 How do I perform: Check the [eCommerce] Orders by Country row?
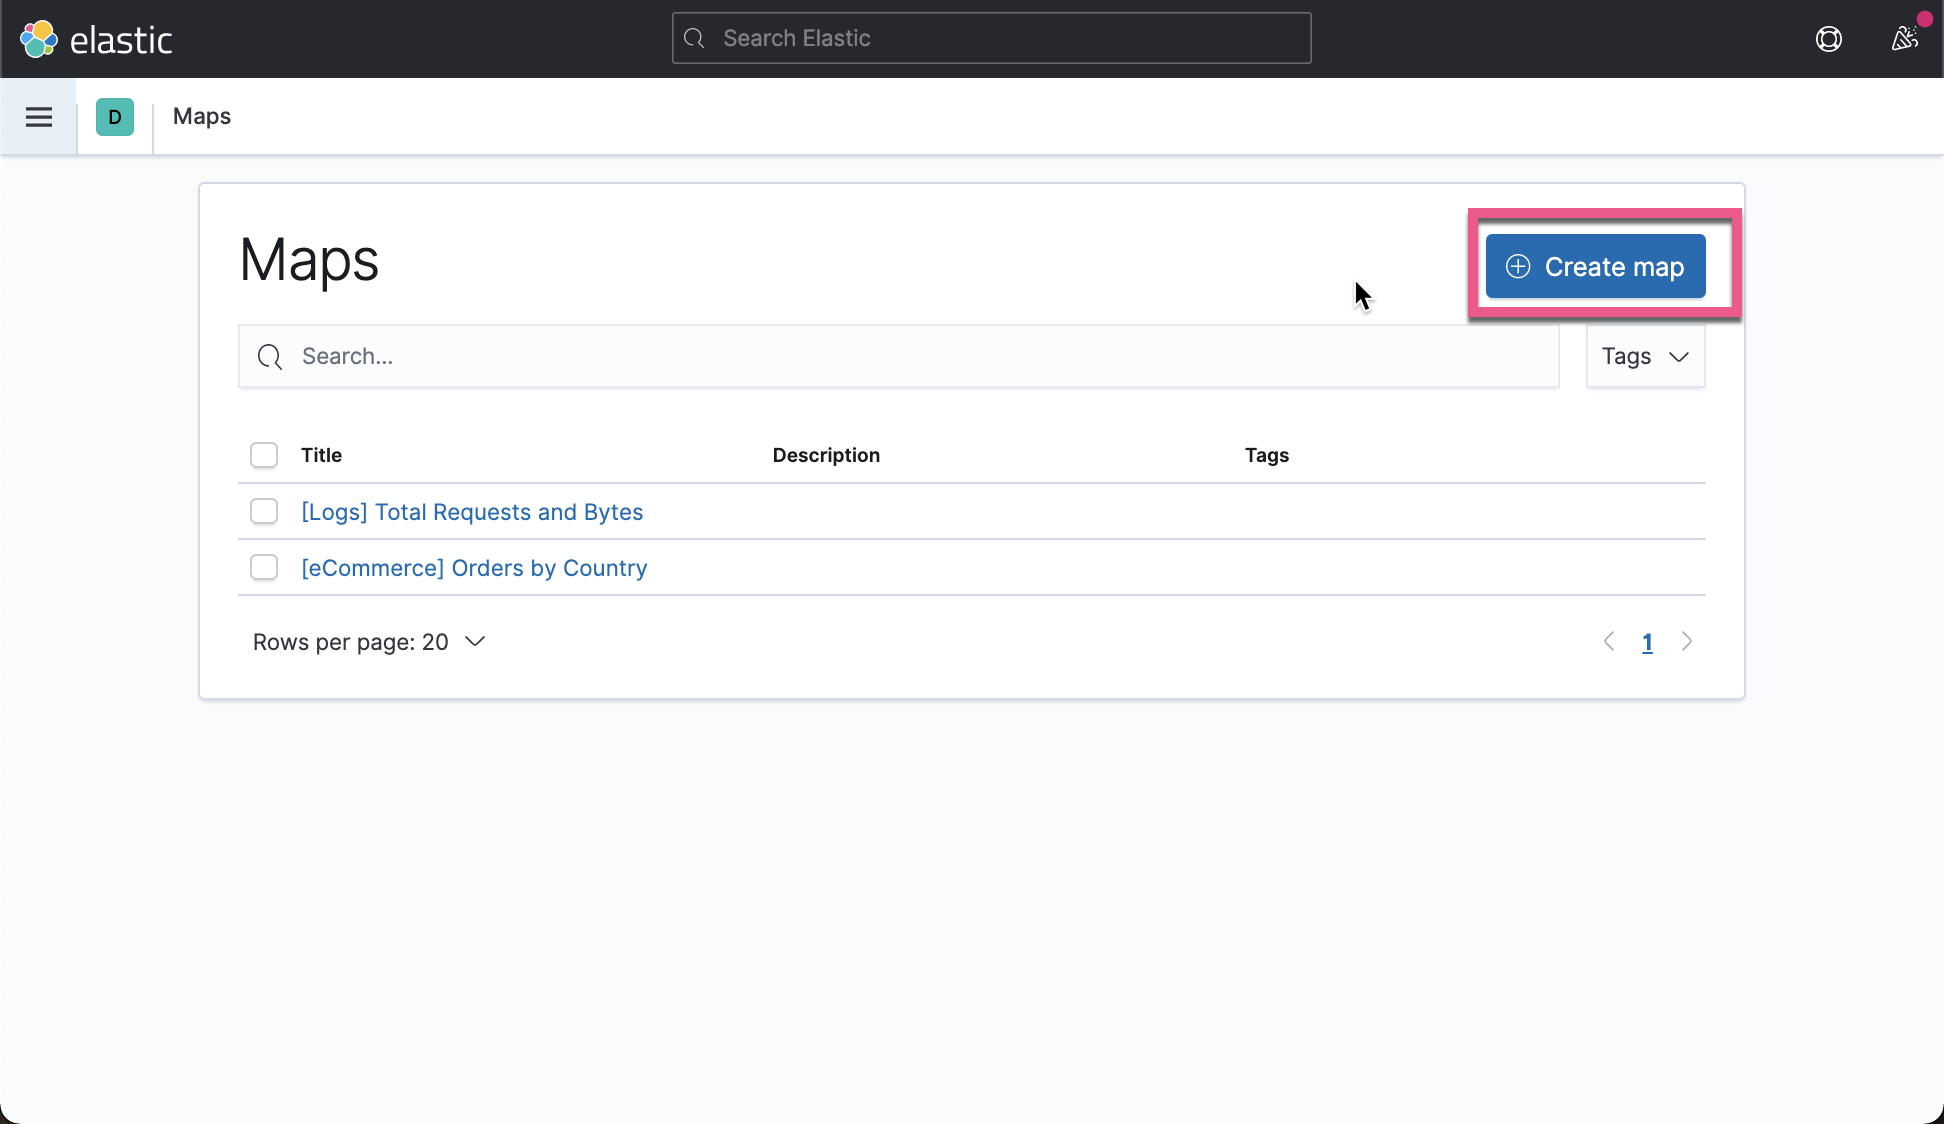pyautogui.click(x=263, y=567)
